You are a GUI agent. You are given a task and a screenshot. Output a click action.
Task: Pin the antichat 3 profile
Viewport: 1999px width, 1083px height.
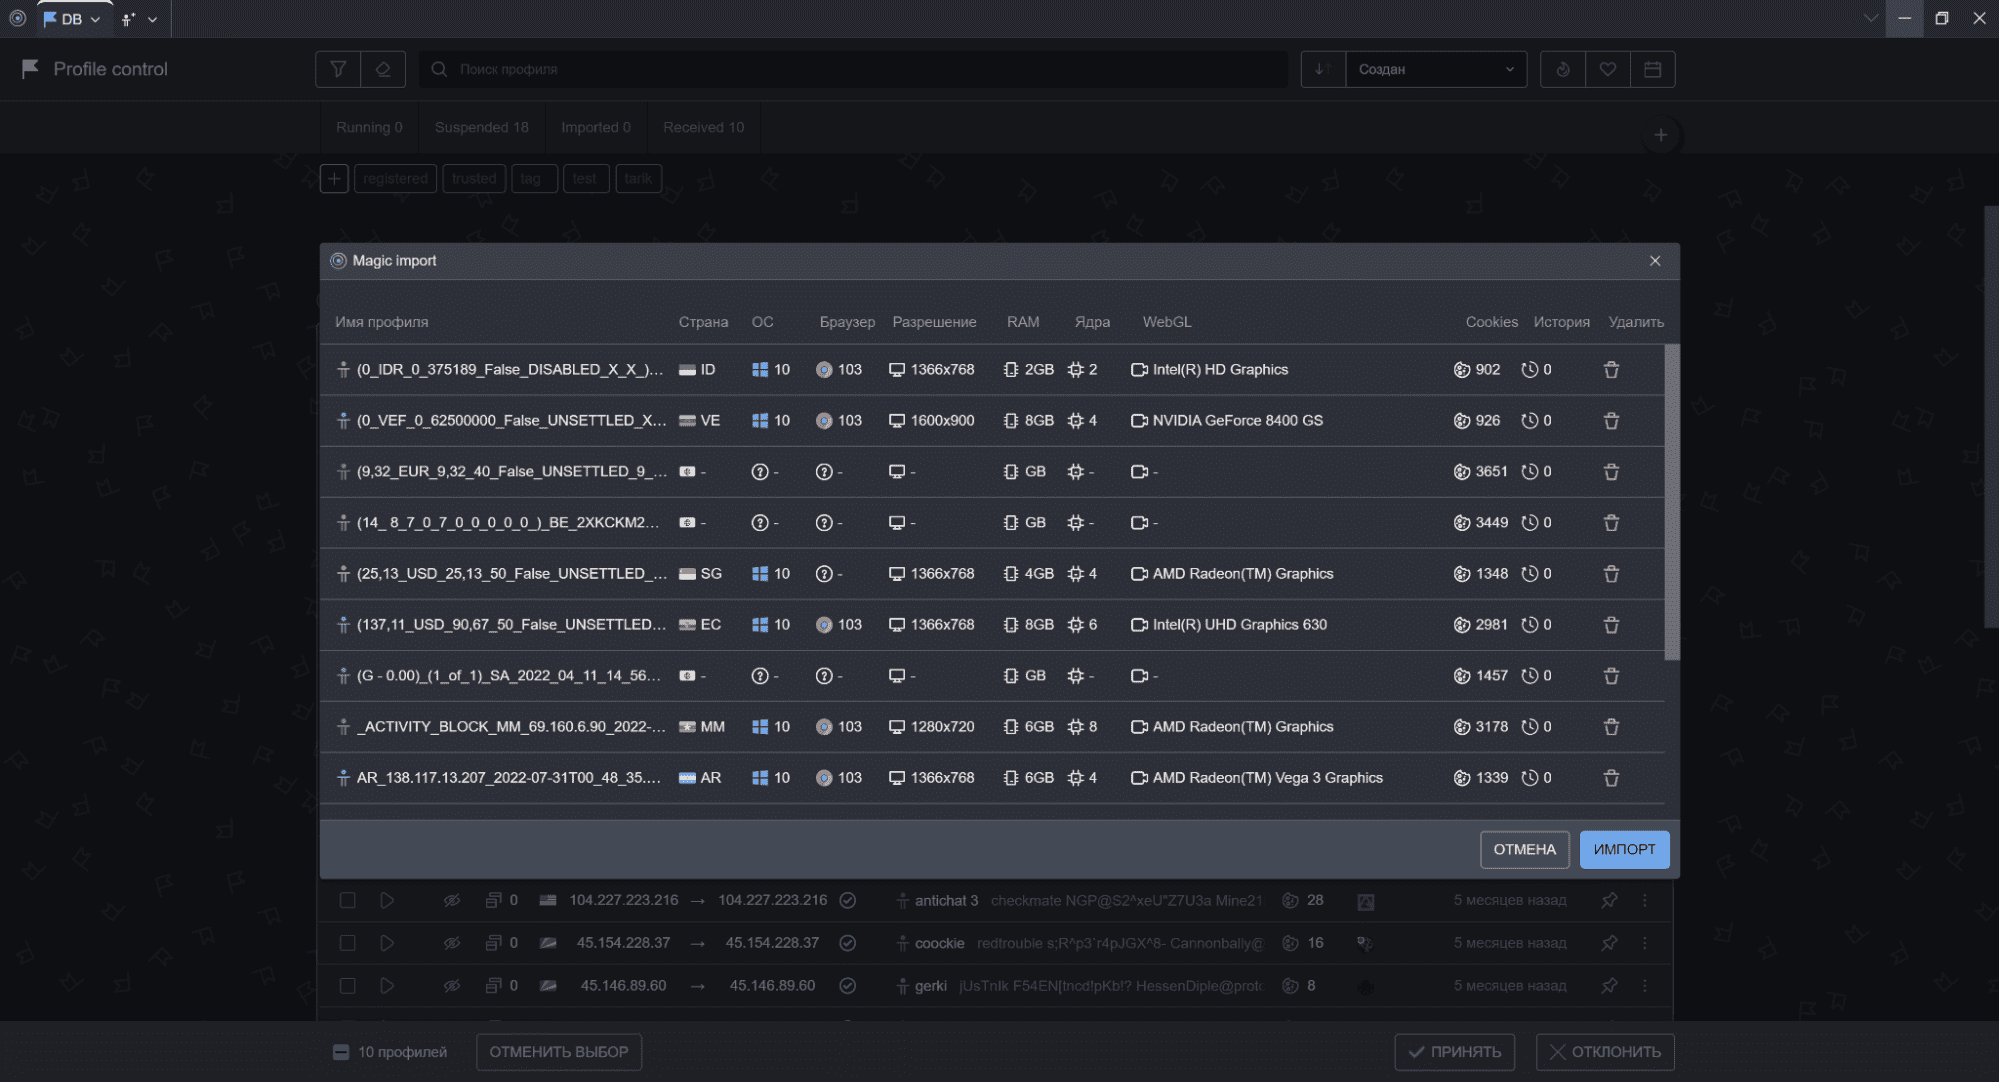point(1609,900)
